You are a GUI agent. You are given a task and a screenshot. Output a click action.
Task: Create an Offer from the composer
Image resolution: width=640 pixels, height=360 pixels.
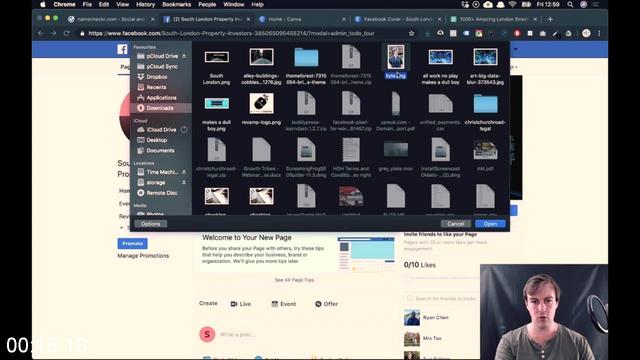327,304
